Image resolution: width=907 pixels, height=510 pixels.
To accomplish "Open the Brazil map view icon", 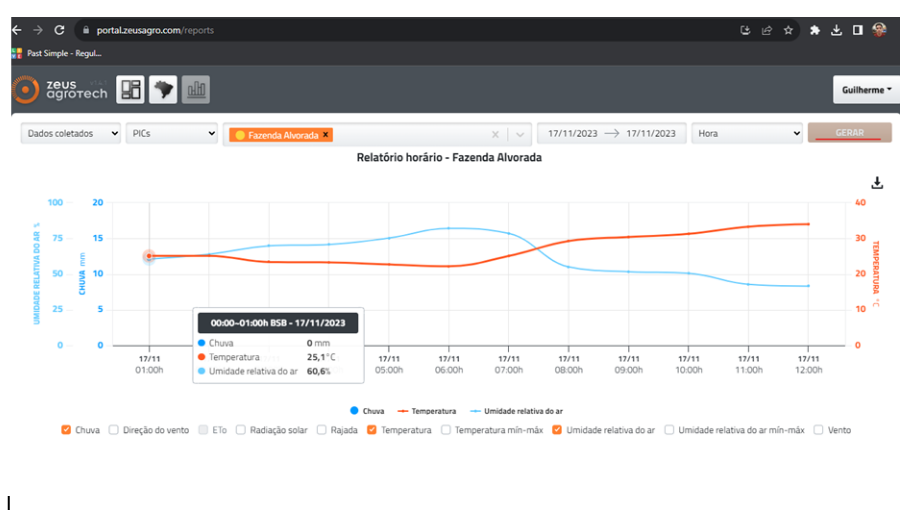I will (163, 90).
